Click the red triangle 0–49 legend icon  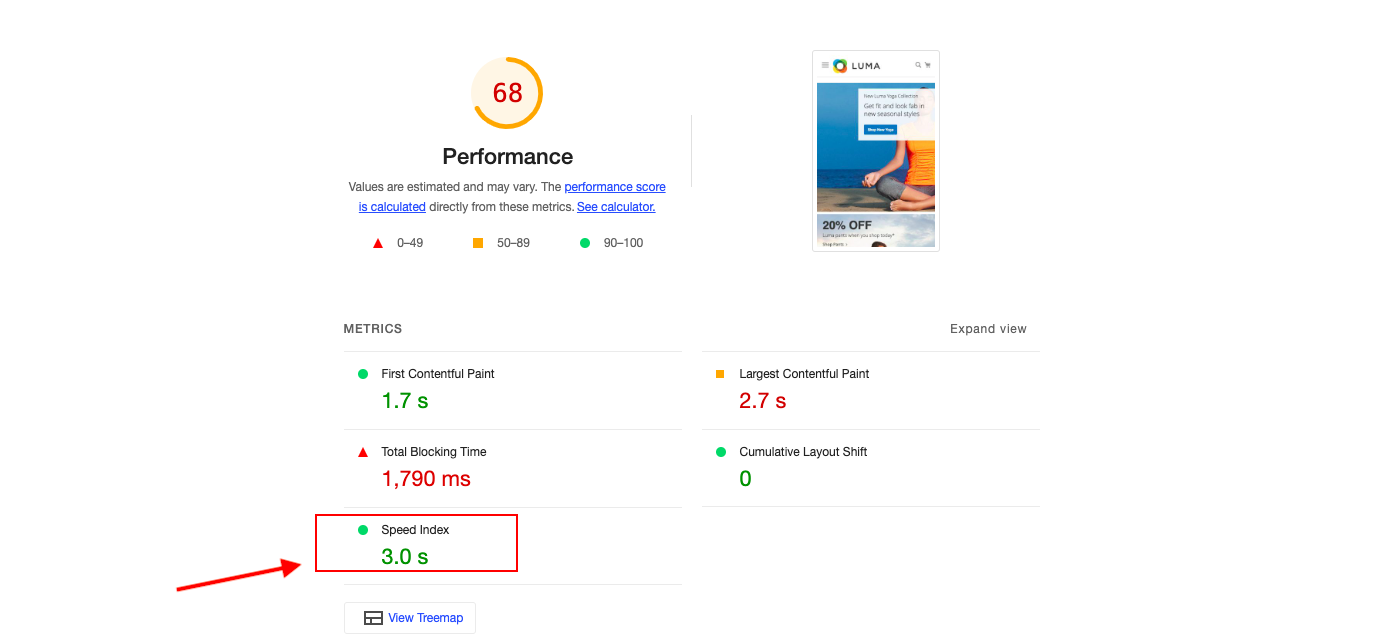pyautogui.click(x=378, y=243)
